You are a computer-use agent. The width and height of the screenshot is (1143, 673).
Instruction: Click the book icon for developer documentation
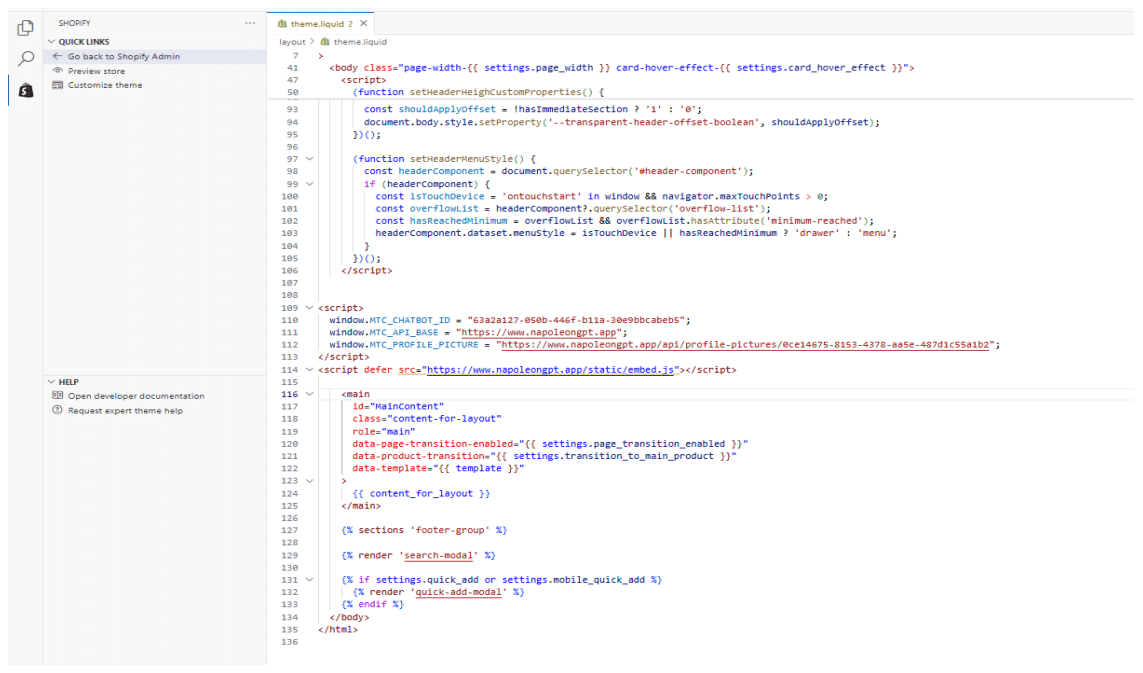(x=58, y=396)
